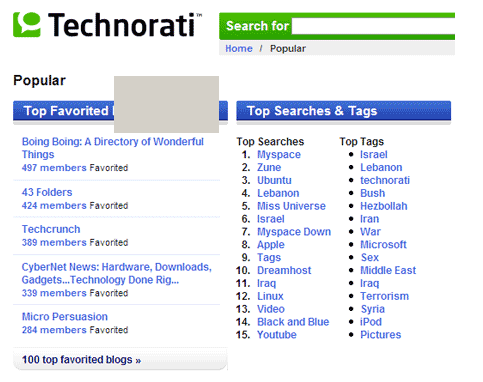This screenshot has width=483, height=382.
Task: Show 100 top favorited blogs
Action: point(81,360)
